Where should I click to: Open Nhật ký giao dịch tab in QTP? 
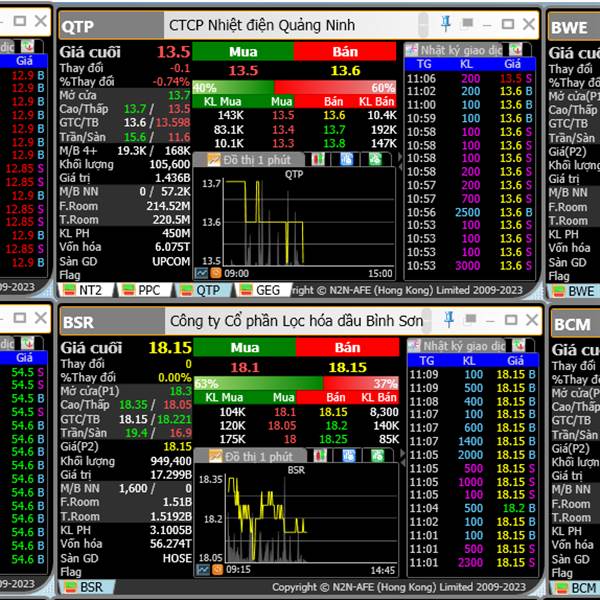click(x=454, y=50)
